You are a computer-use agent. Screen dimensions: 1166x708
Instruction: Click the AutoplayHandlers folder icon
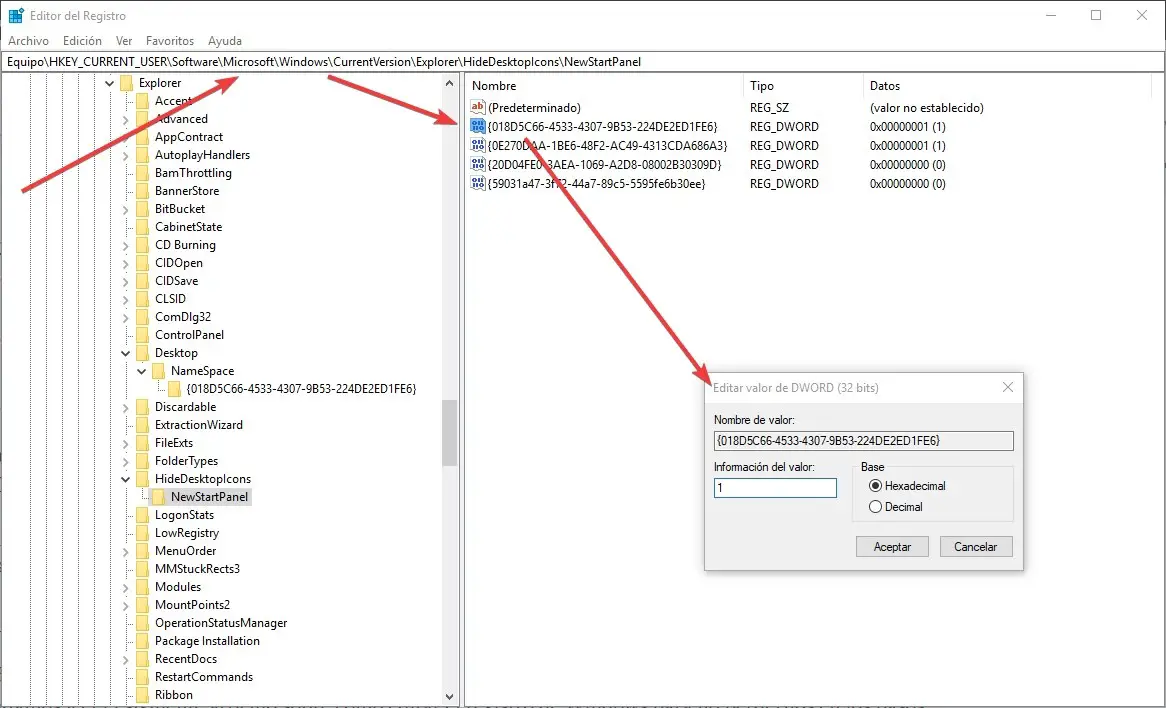[143, 155]
